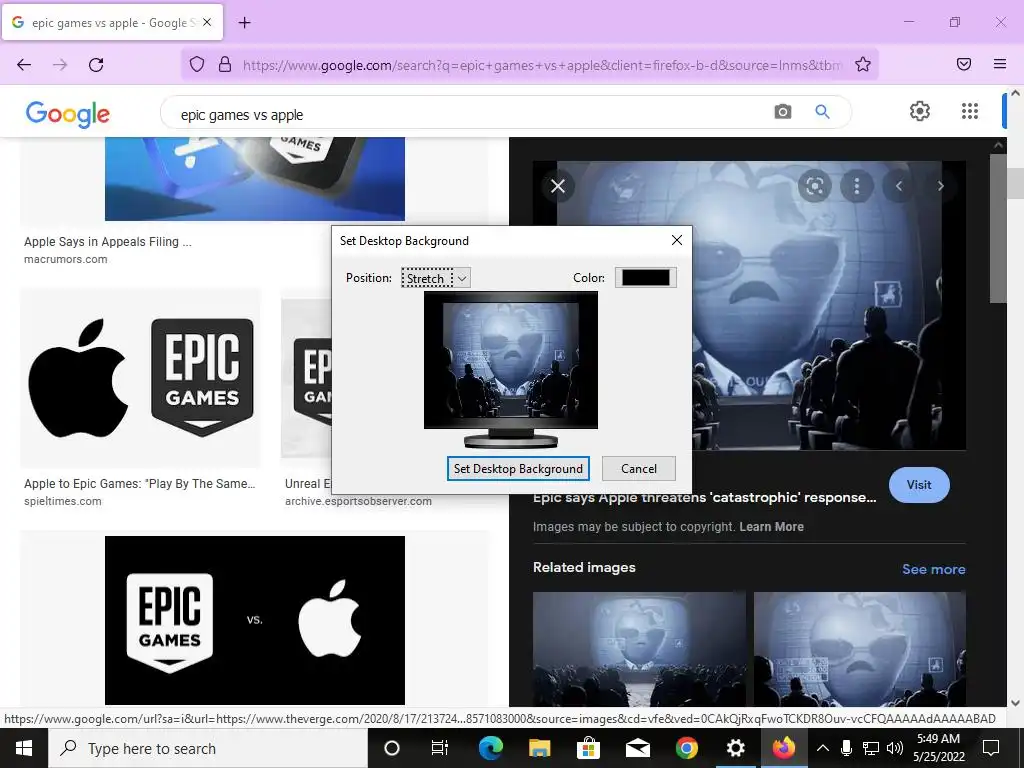
Task: Click the blue magnifier search icon
Action: tap(822, 112)
